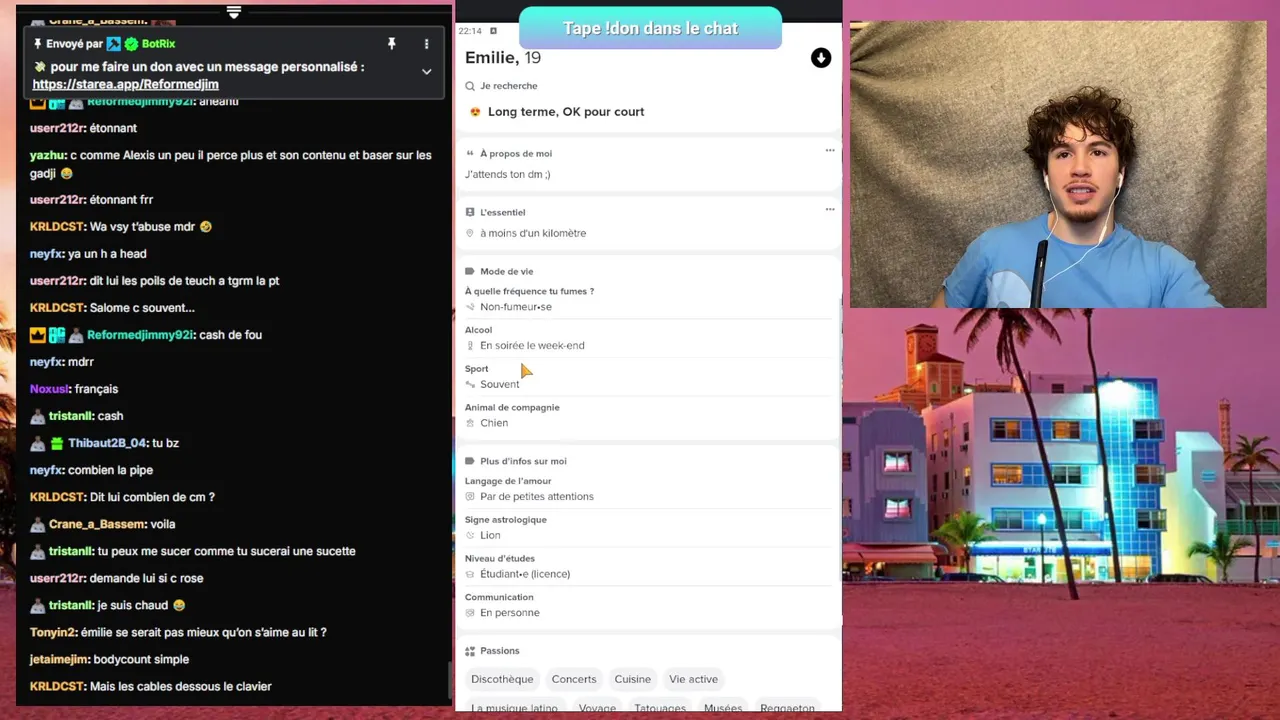Image resolution: width=1280 pixels, height=720 pixels.
Task: Click the drink icon next to En soirée le week-end
Action: coord(470,346)
